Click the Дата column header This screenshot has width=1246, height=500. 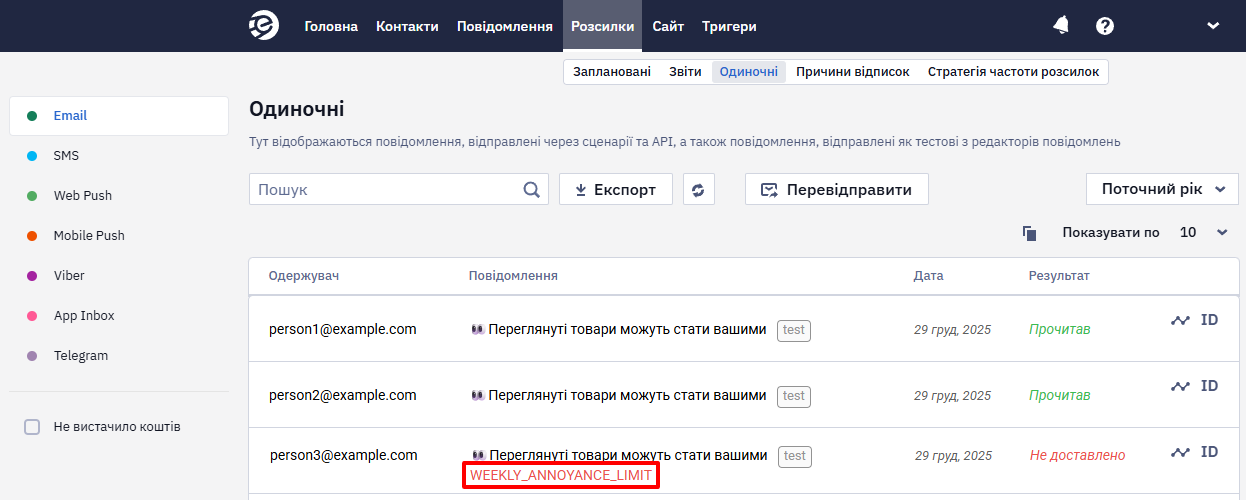click(928, 276)
